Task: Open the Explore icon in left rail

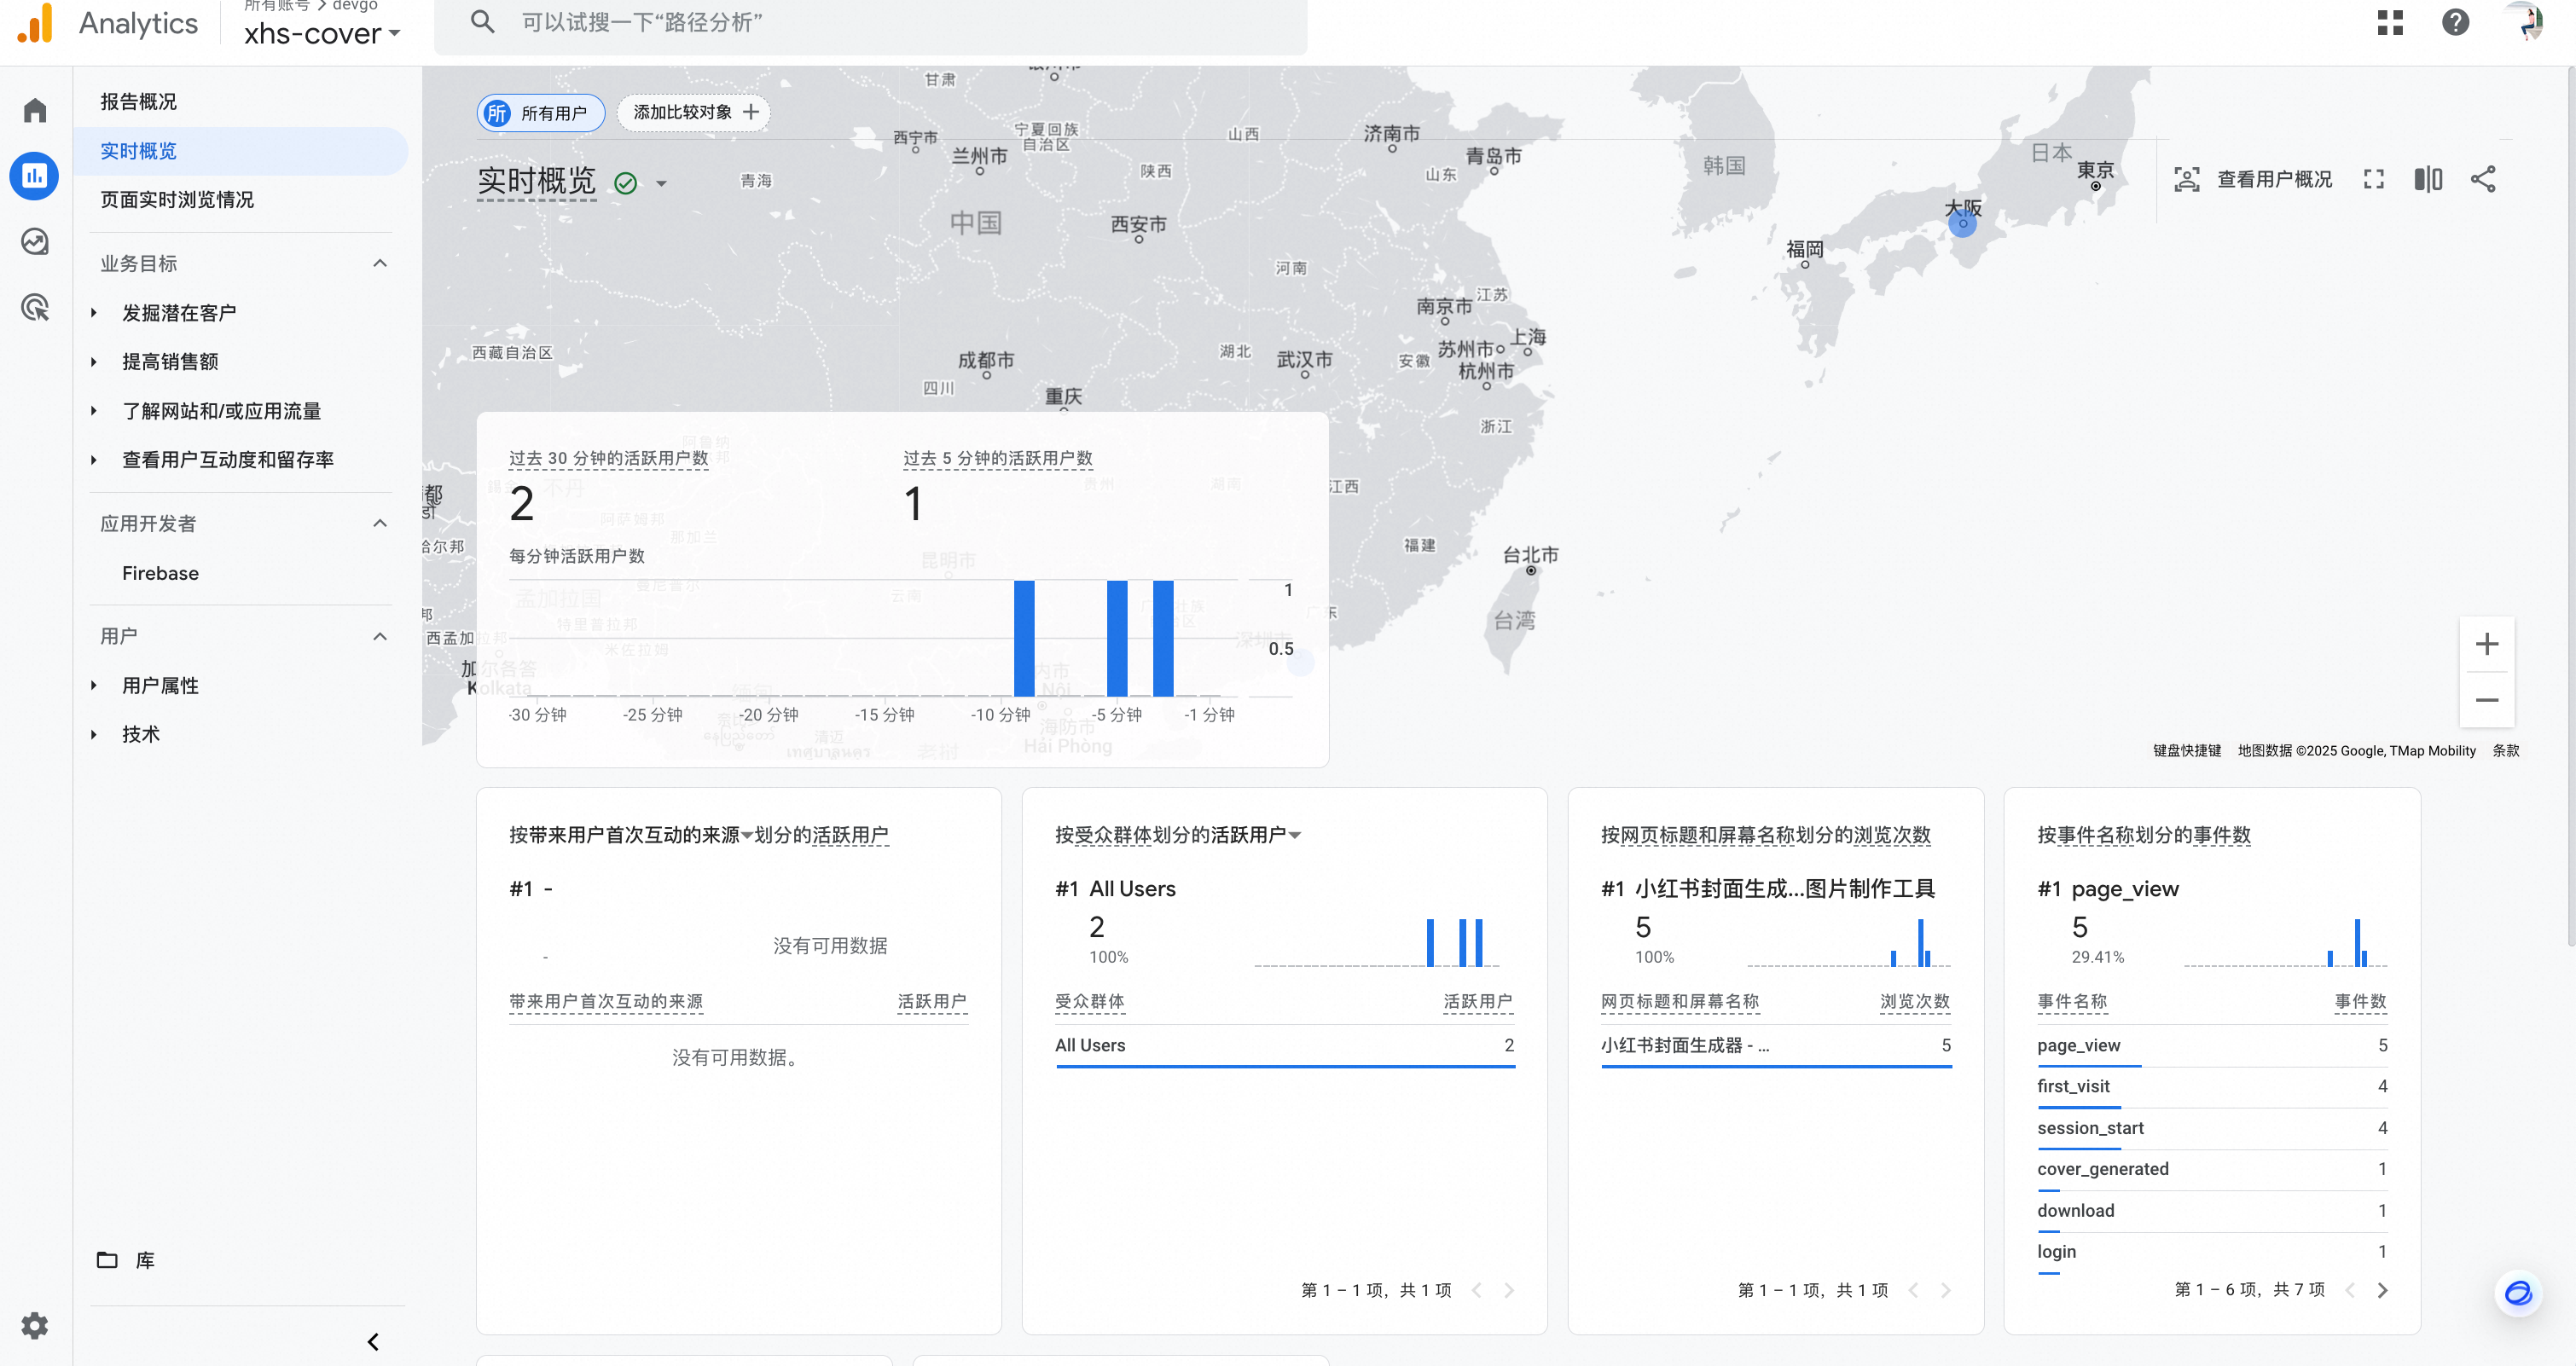Action: pos(35,241)
